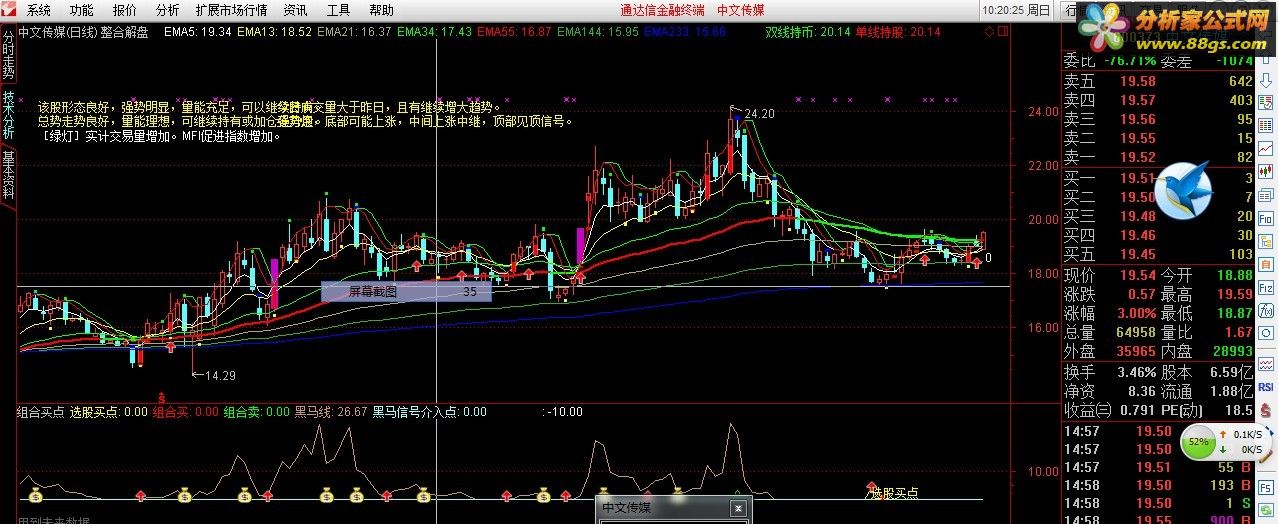Image resolution: width=1278 pixels, height=524 pixels.
Task: Click the 屏幕截图 35 overlay label
Action: tap(406, 292)
